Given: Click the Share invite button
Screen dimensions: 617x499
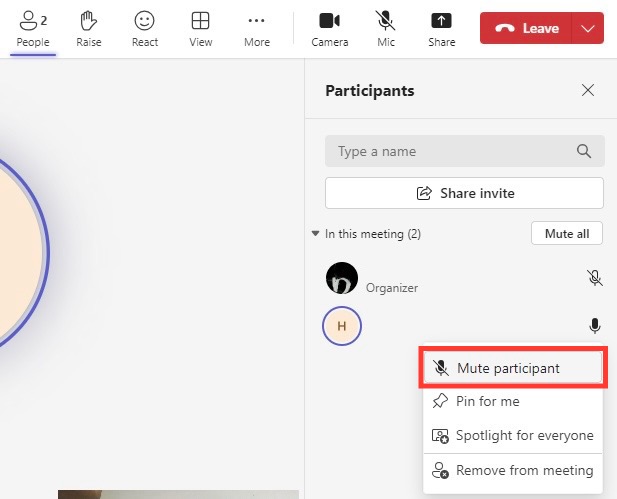Looking at the screenshot, I should (464, 193).
